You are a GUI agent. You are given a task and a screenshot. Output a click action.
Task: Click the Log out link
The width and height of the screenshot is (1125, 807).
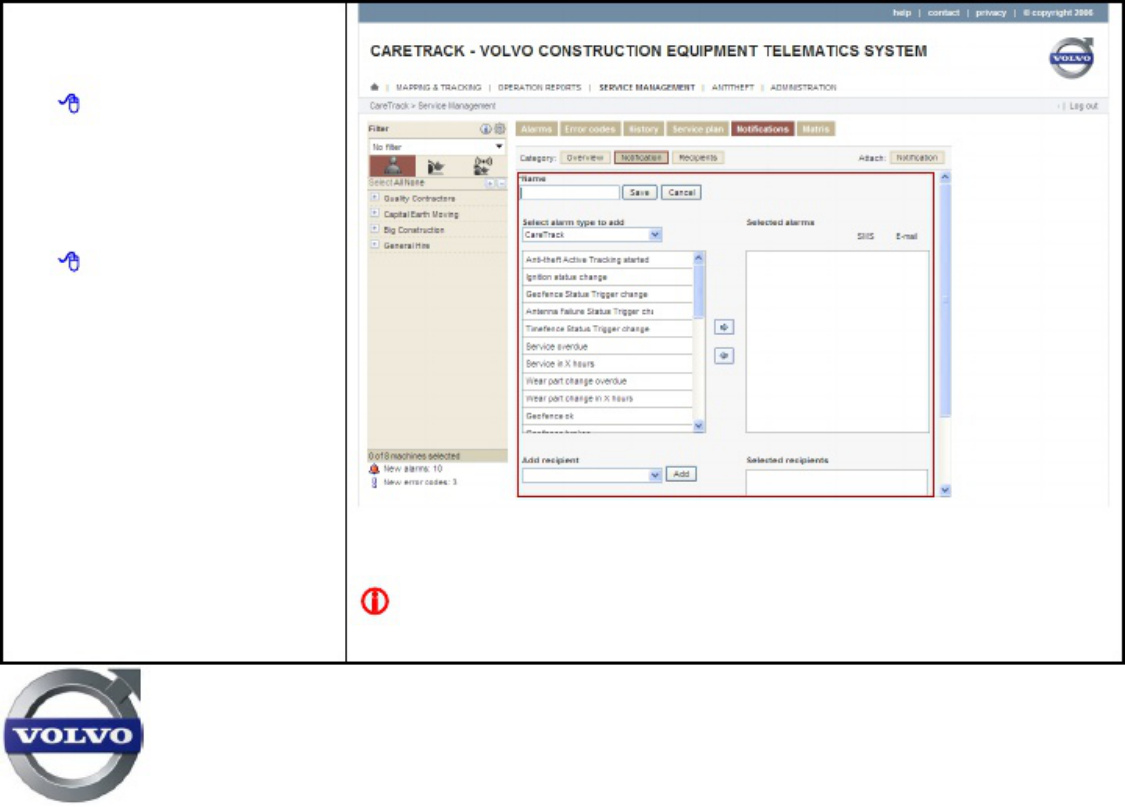pos(1083,106)
